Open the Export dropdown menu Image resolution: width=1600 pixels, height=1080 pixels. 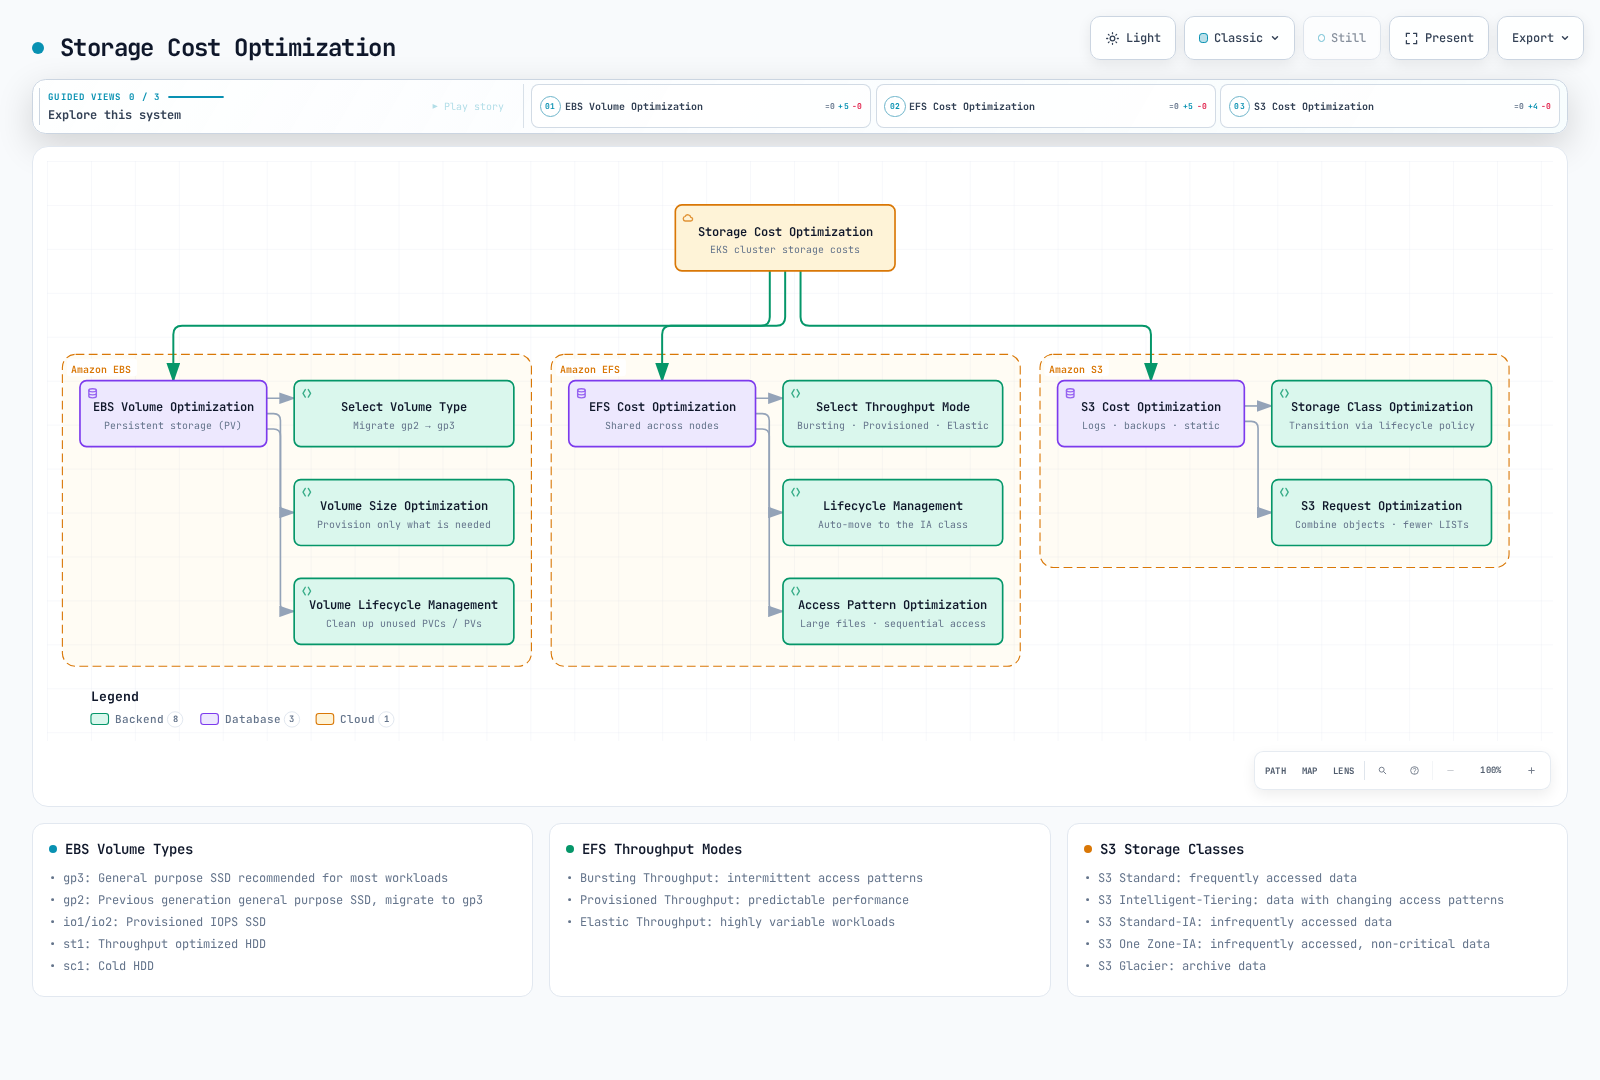click(x=1540, y=38)
